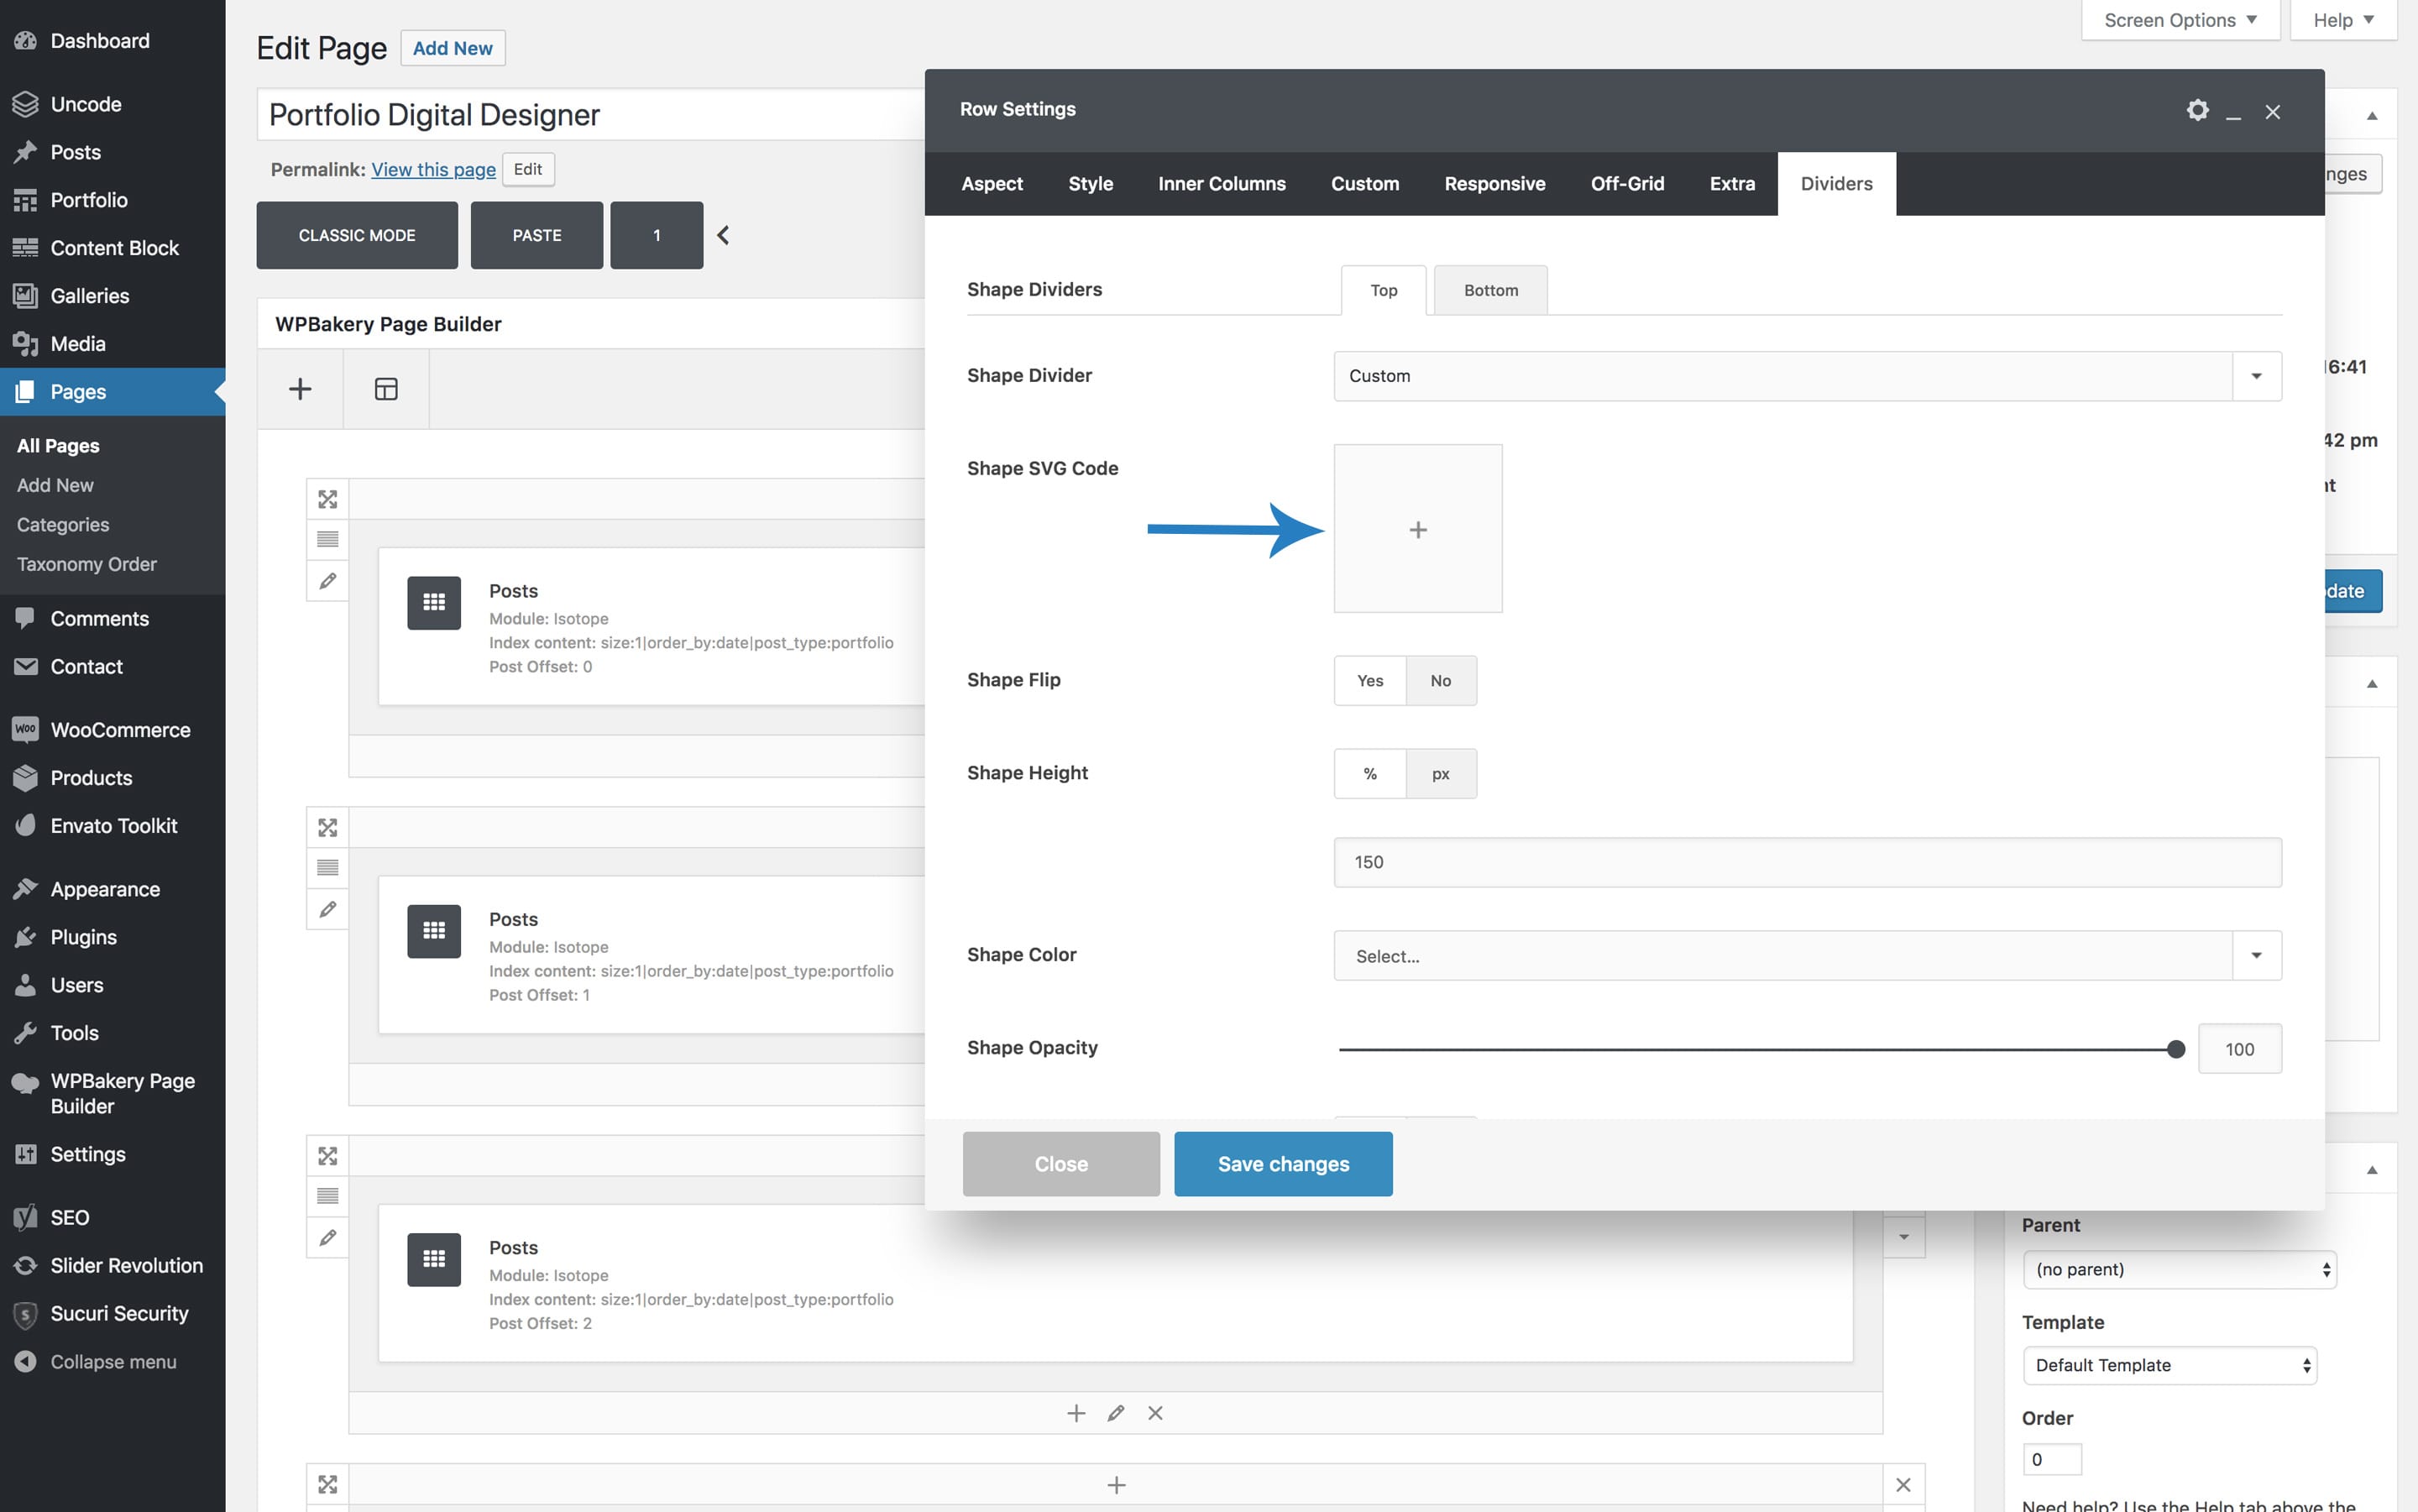Click the Shape Height value field
The width and height of the screenshot is (2418, 1512).
click(1807, 862)
